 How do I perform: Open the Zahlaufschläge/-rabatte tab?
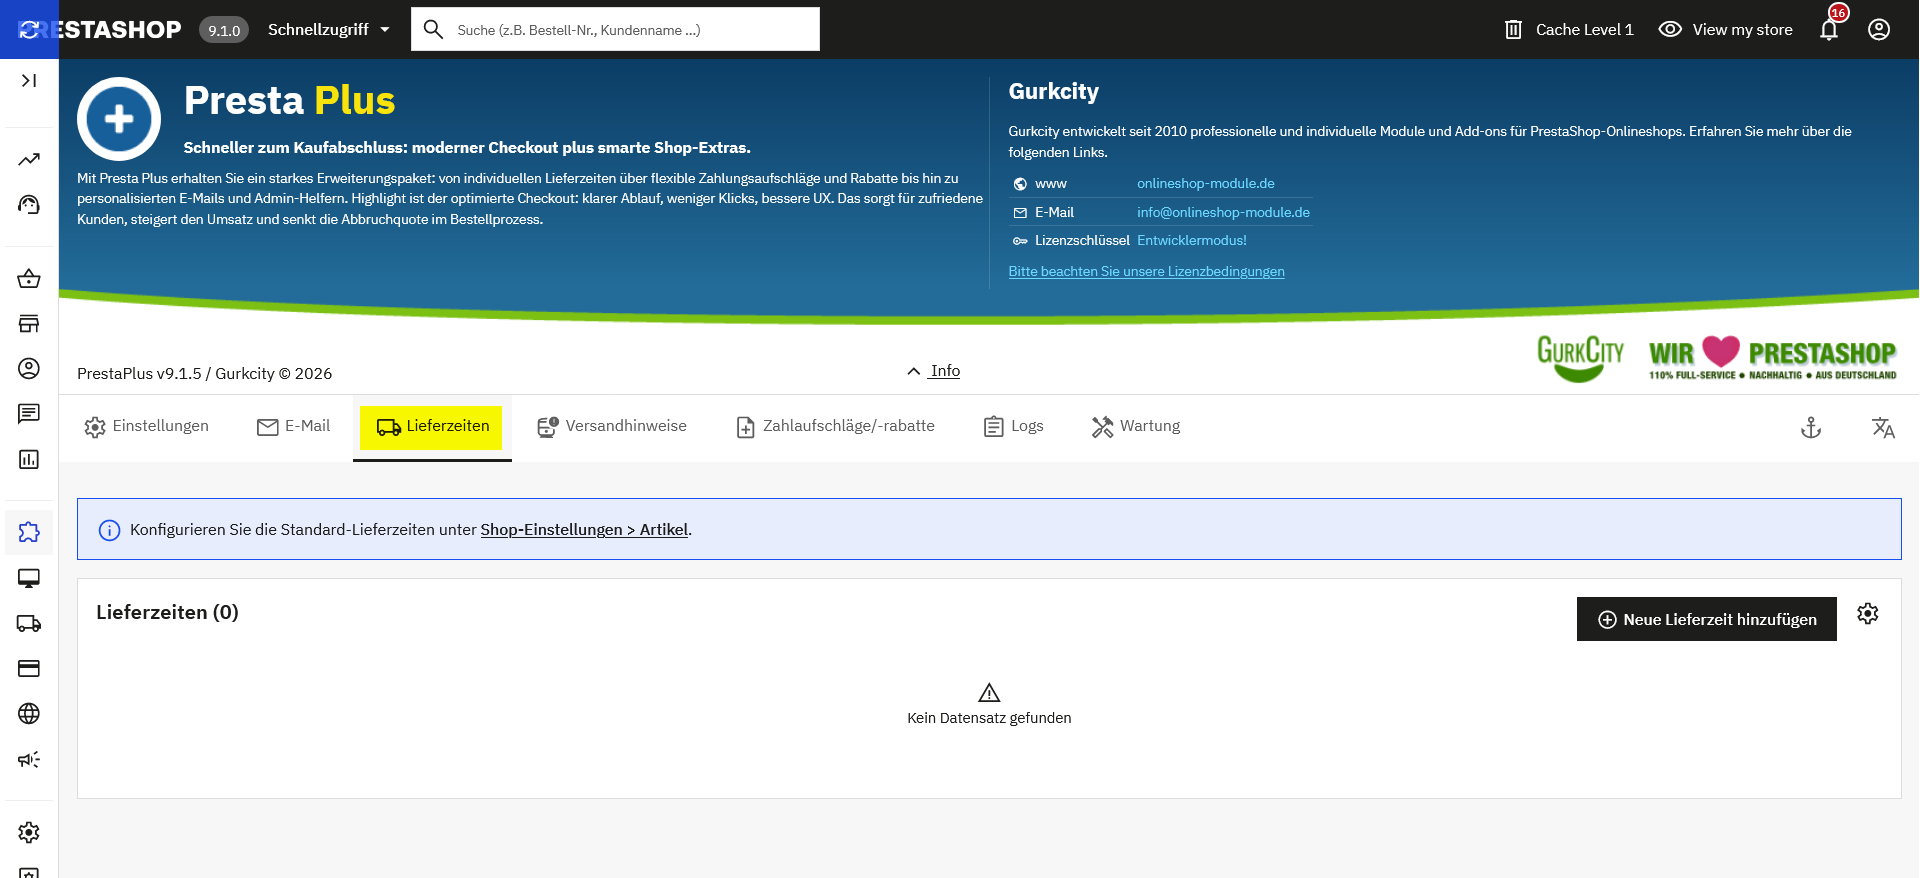pos(836,426)
